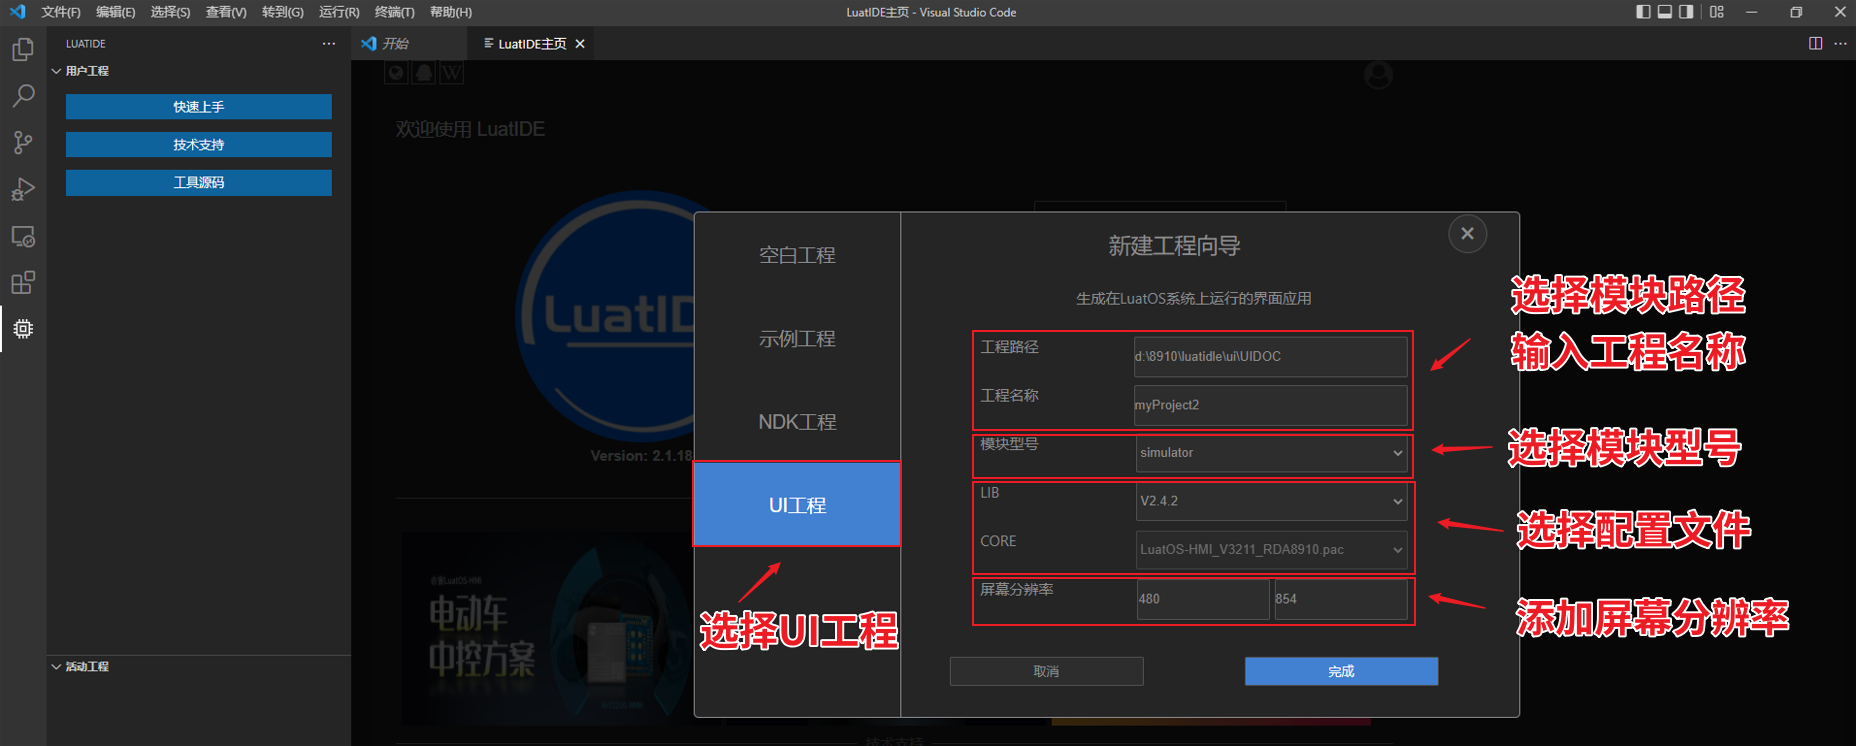The height and width of the screenshot is (746, 1856).
Task: Open the 编辑(E) menu
Action: 116,12
